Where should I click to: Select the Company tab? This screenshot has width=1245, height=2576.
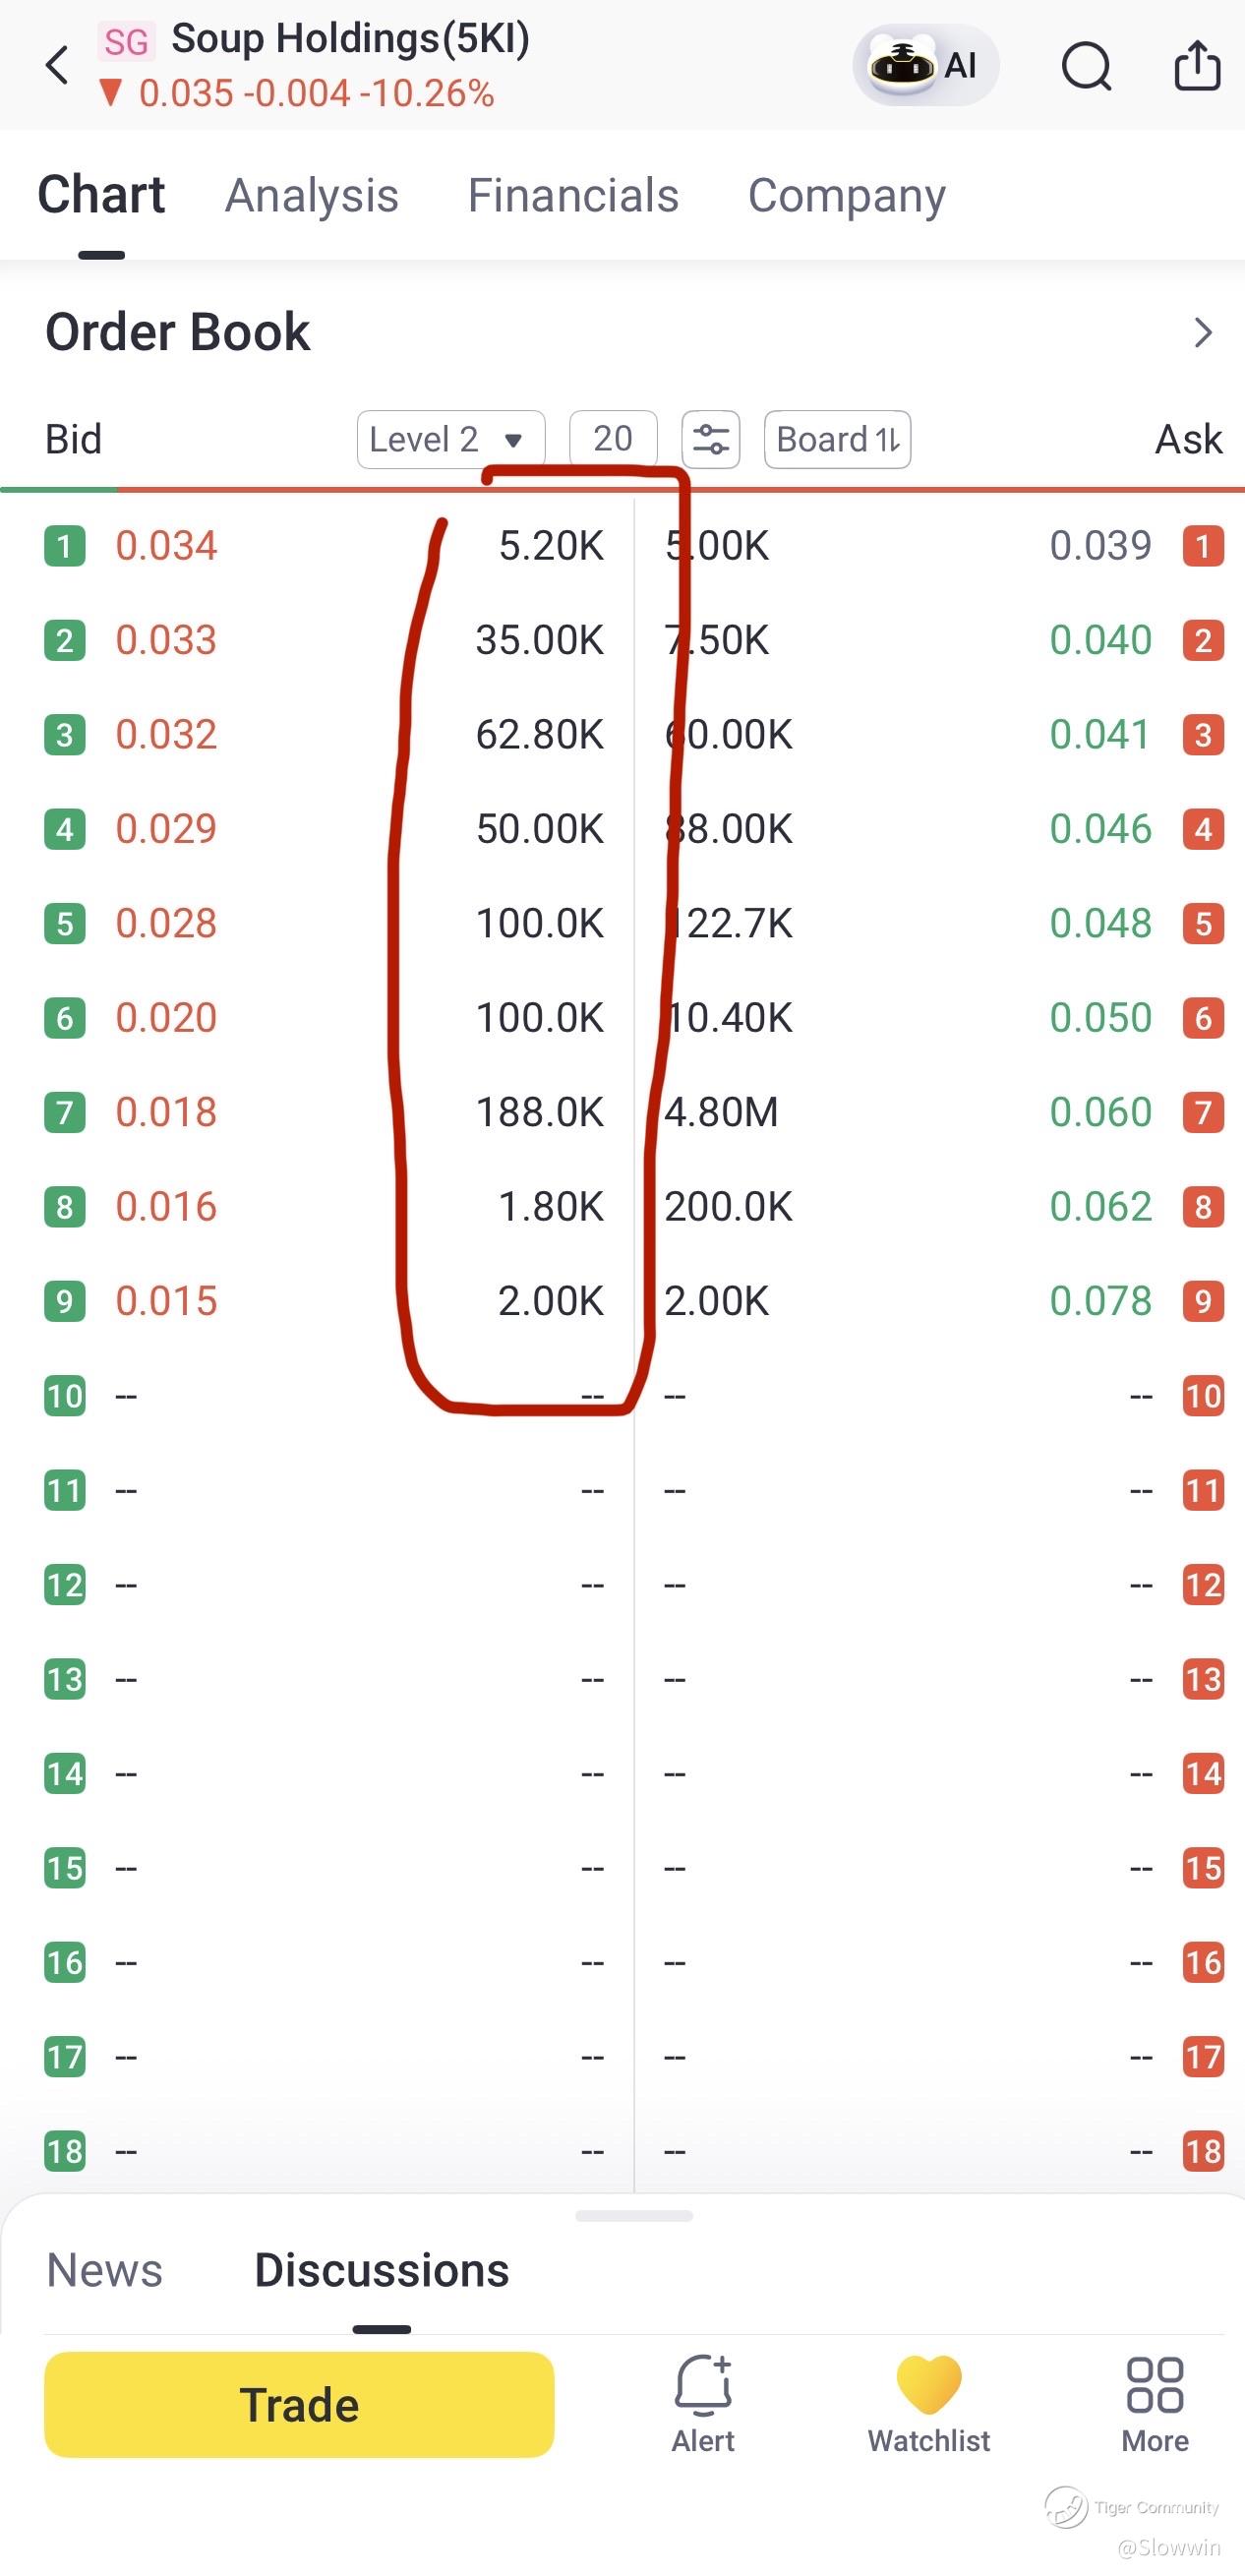pos(847,196)
